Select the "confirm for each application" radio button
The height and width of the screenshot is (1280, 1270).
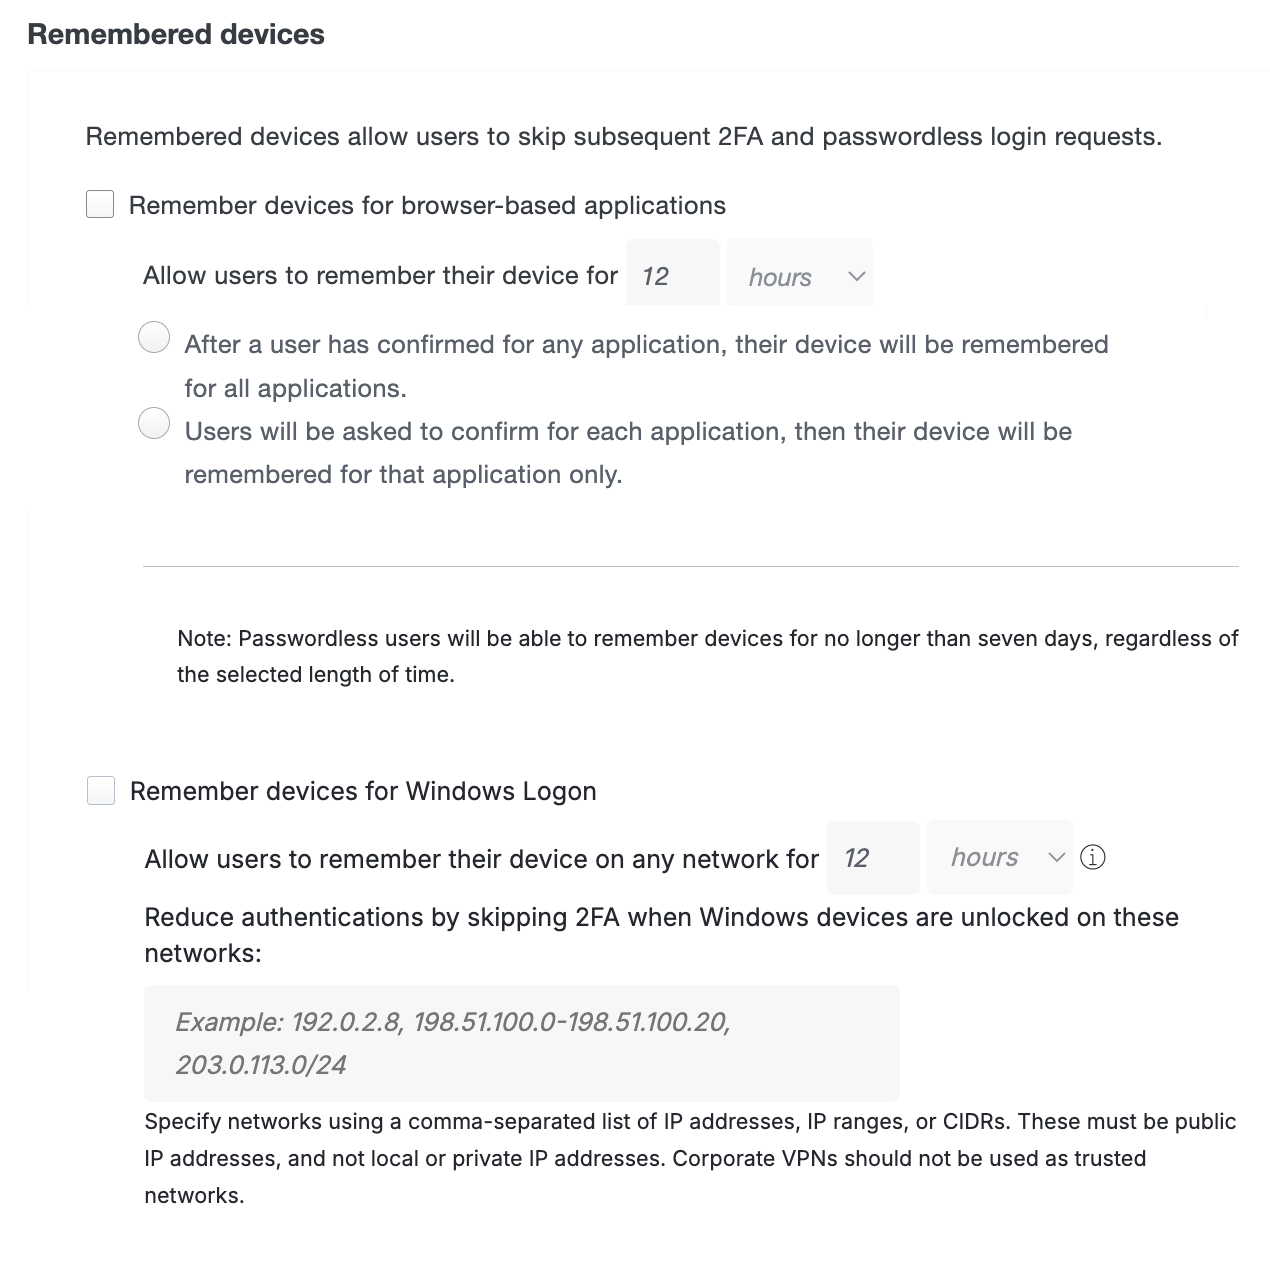click(x=154, y=423)
